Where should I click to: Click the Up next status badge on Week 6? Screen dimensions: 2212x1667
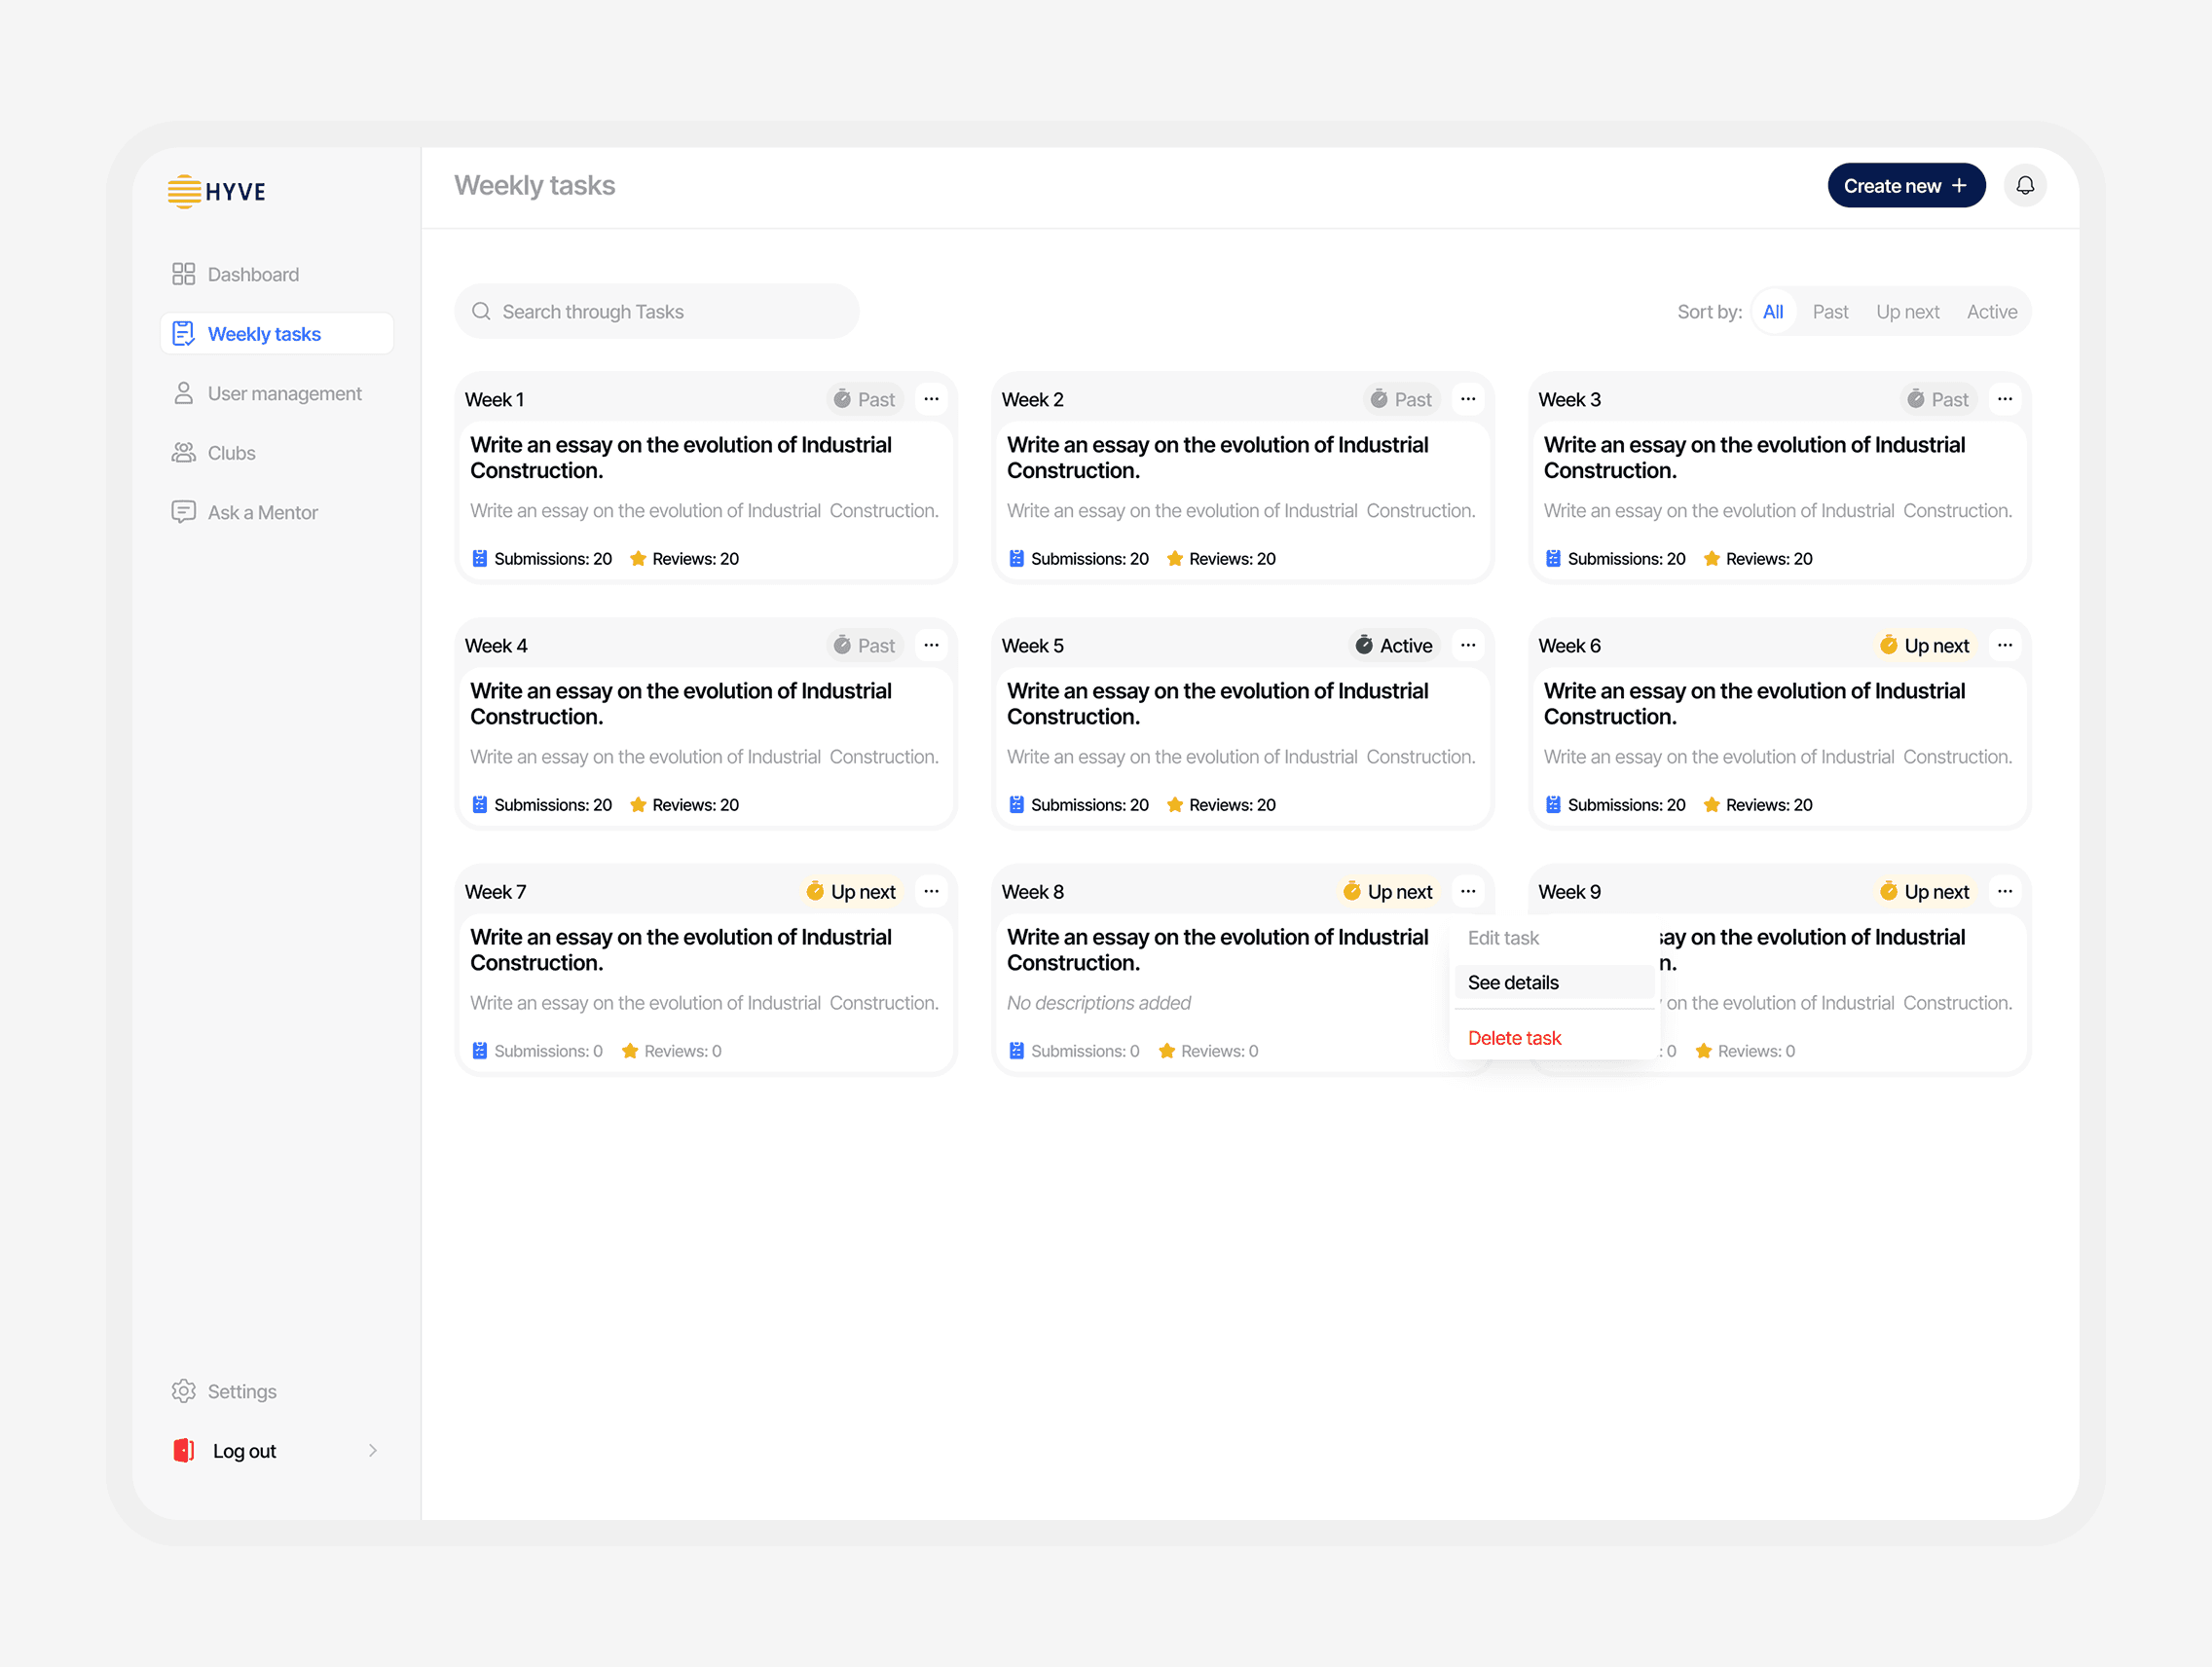pyautogui.click(x=1924, y=645)
